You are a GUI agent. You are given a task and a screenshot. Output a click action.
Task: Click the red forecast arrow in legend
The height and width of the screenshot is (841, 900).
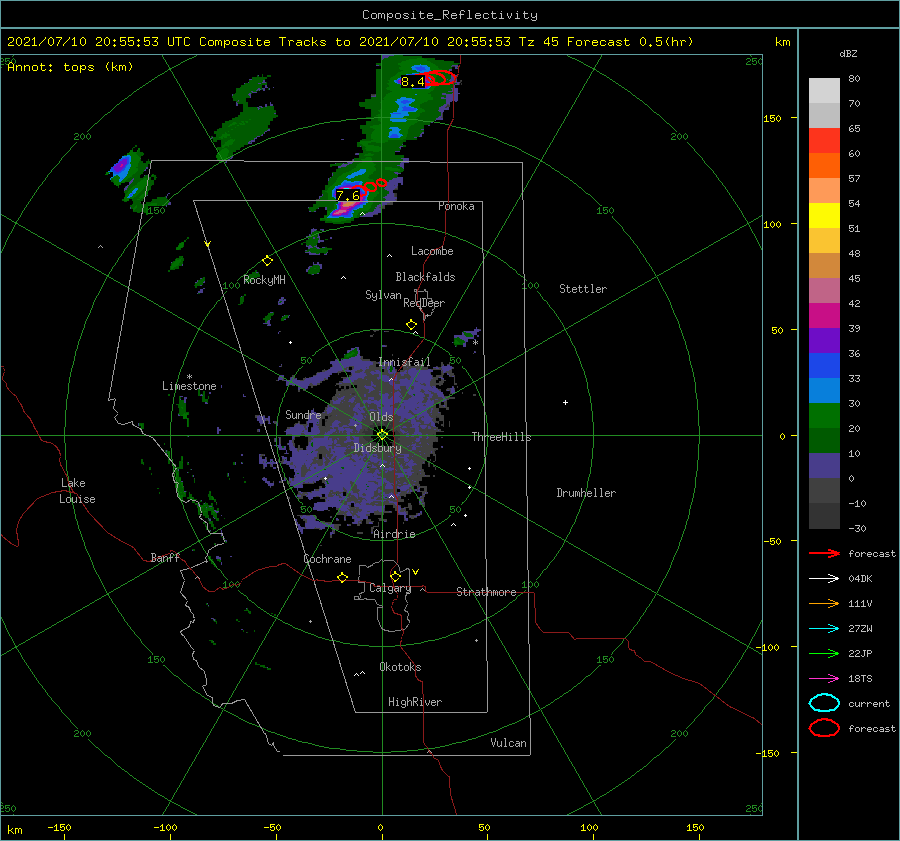[x=824, y=553]
